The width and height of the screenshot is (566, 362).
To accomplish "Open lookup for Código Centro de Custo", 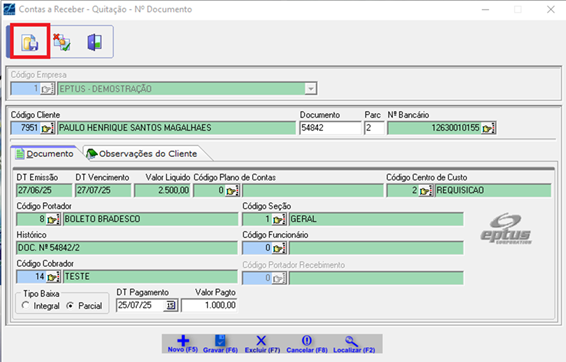I will coord(426,191).
